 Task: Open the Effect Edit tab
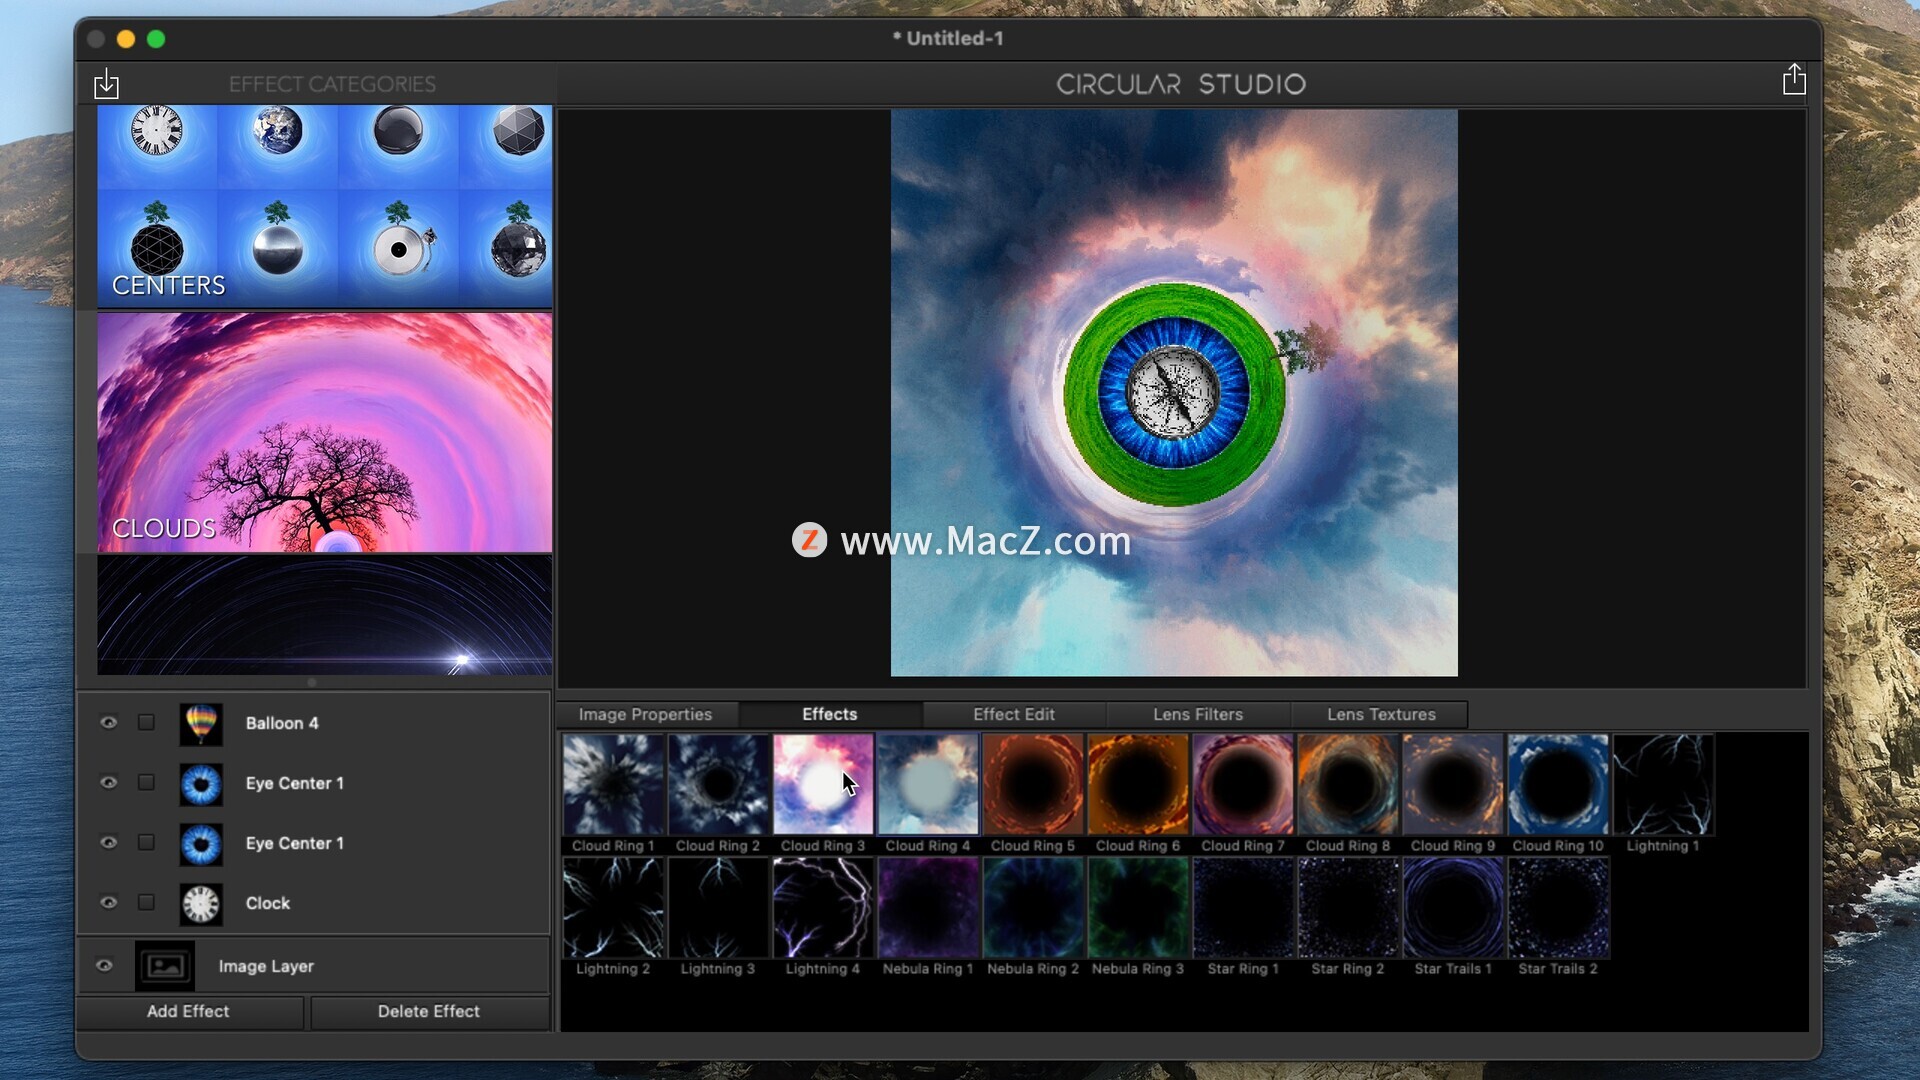pos(1014,714)
